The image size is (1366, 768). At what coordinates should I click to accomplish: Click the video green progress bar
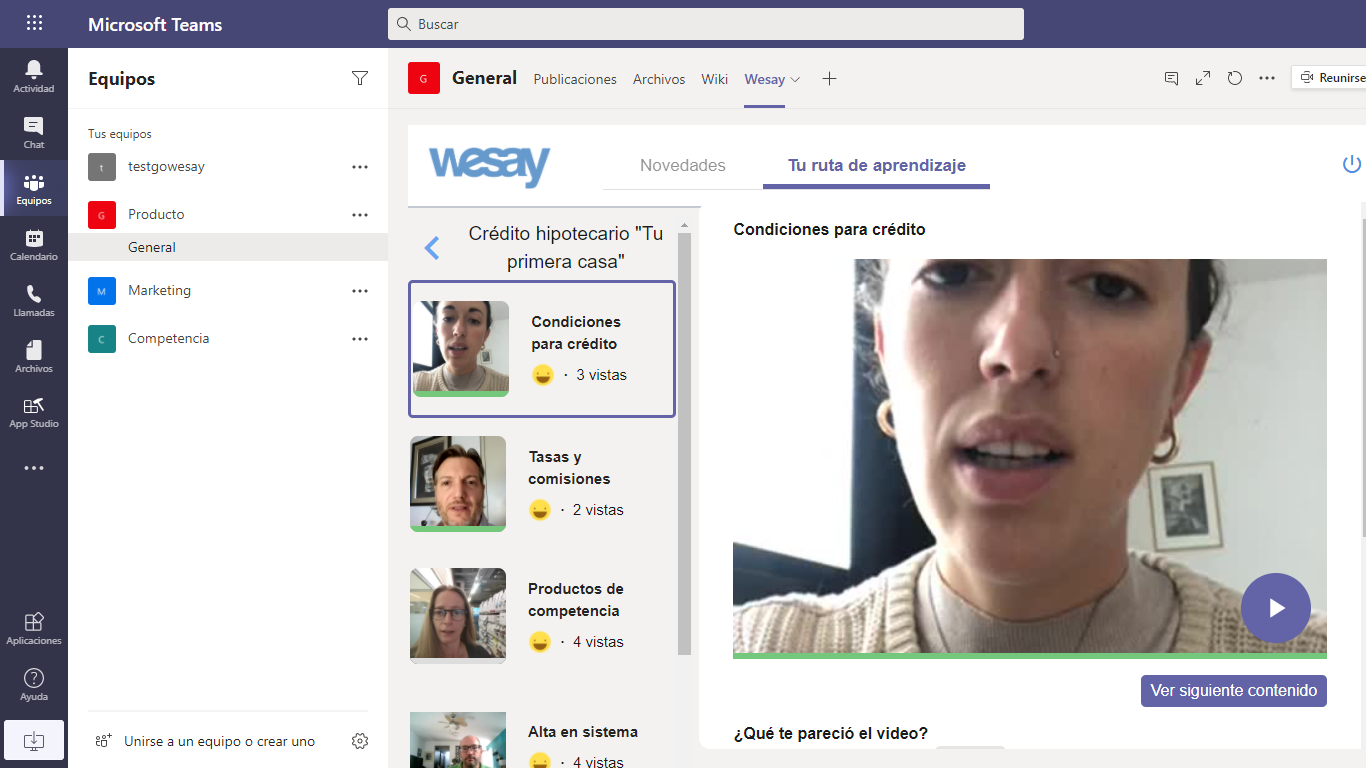click(x=1030, y=656)
